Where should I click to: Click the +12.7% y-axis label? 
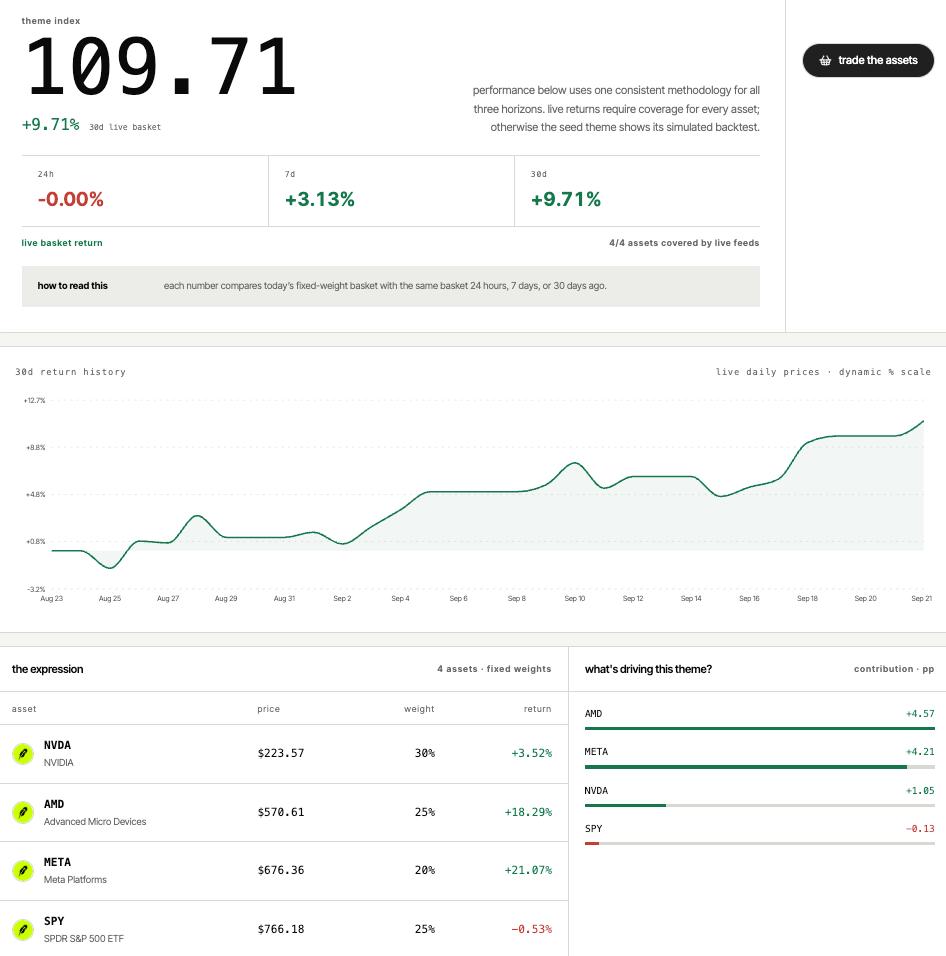(34, 401)
